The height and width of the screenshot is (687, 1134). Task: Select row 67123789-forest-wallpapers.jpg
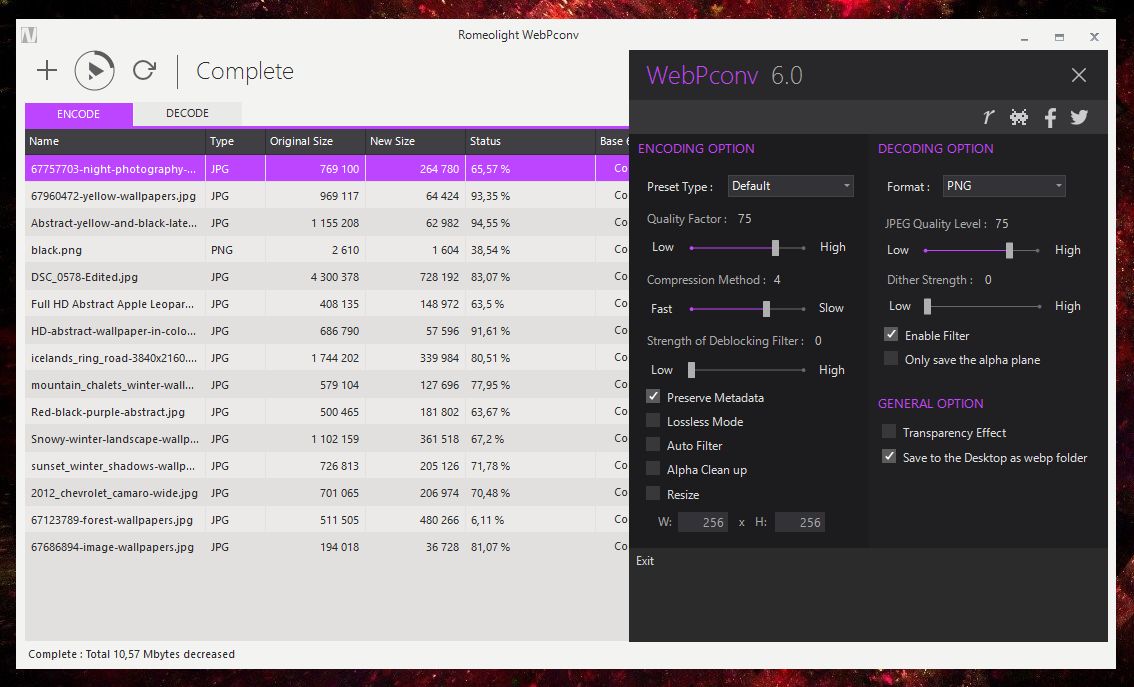point(327,520)
